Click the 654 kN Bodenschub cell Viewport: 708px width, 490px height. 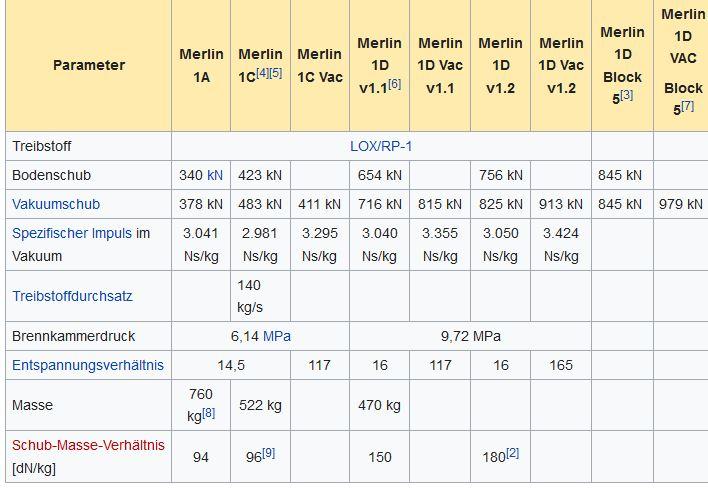pyautogui.click(x=379, y=175)
